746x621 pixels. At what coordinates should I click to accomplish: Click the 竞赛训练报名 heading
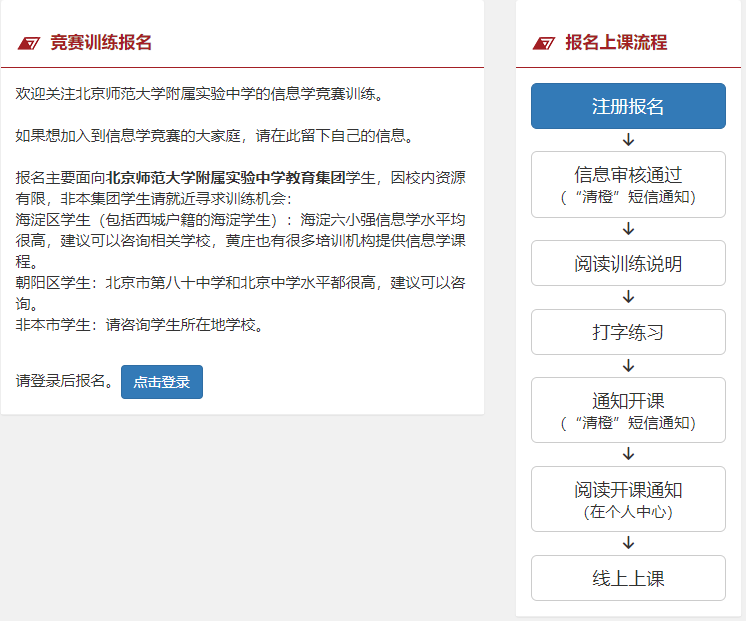pyautogui.click(x=101, y=42)
